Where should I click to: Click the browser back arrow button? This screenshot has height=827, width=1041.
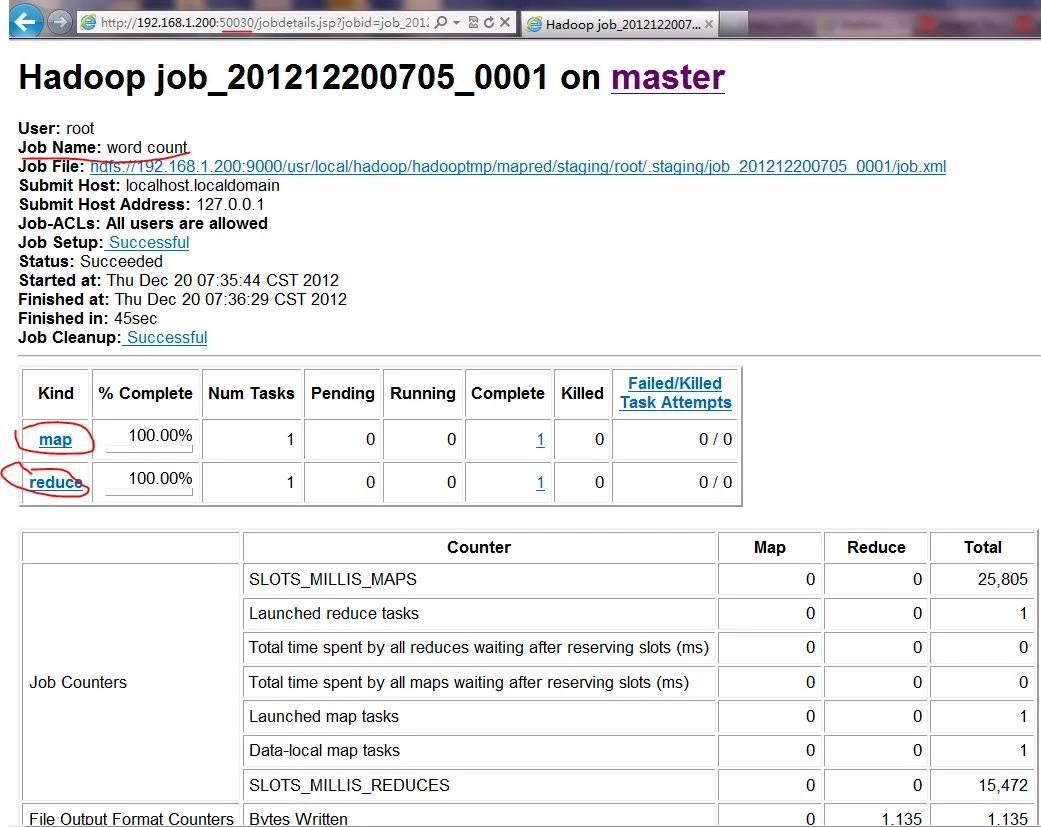tap(25, 20)
